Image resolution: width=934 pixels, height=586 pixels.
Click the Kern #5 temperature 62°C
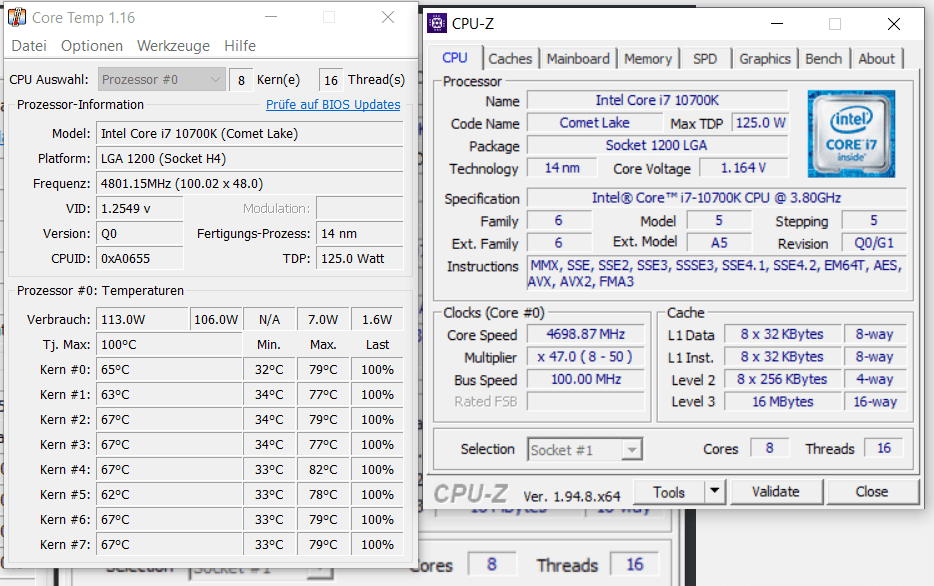click(x=169, y=494)
